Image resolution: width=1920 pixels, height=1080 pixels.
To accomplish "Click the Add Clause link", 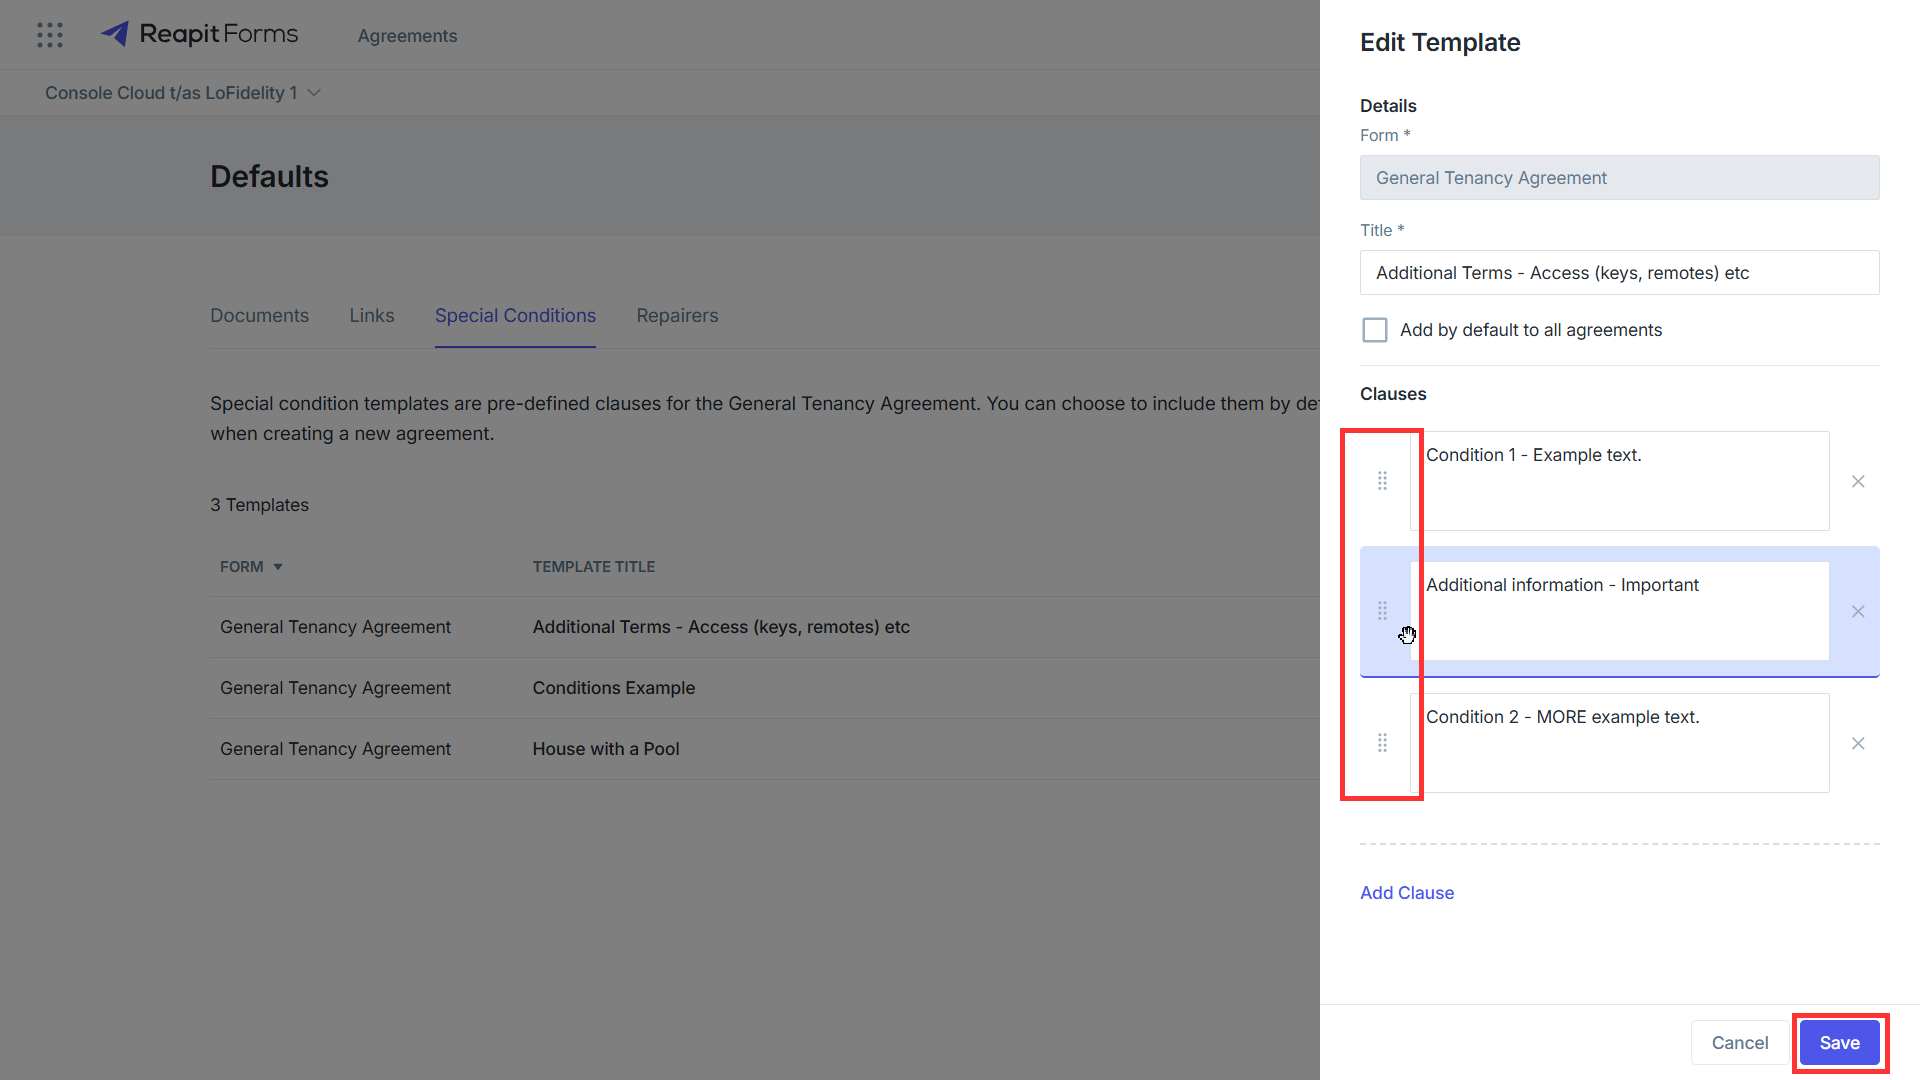I will pyautogui.click(x=1407, y=893).
